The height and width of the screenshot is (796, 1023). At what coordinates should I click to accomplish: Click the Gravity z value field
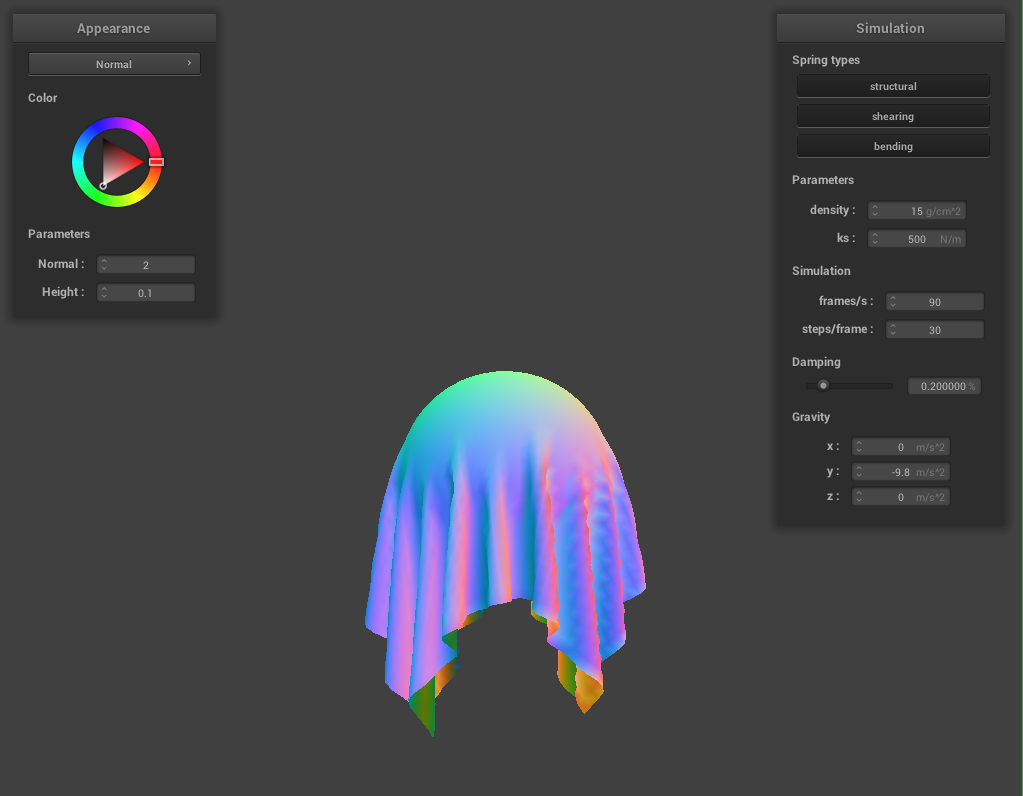[x=900, y=497]
